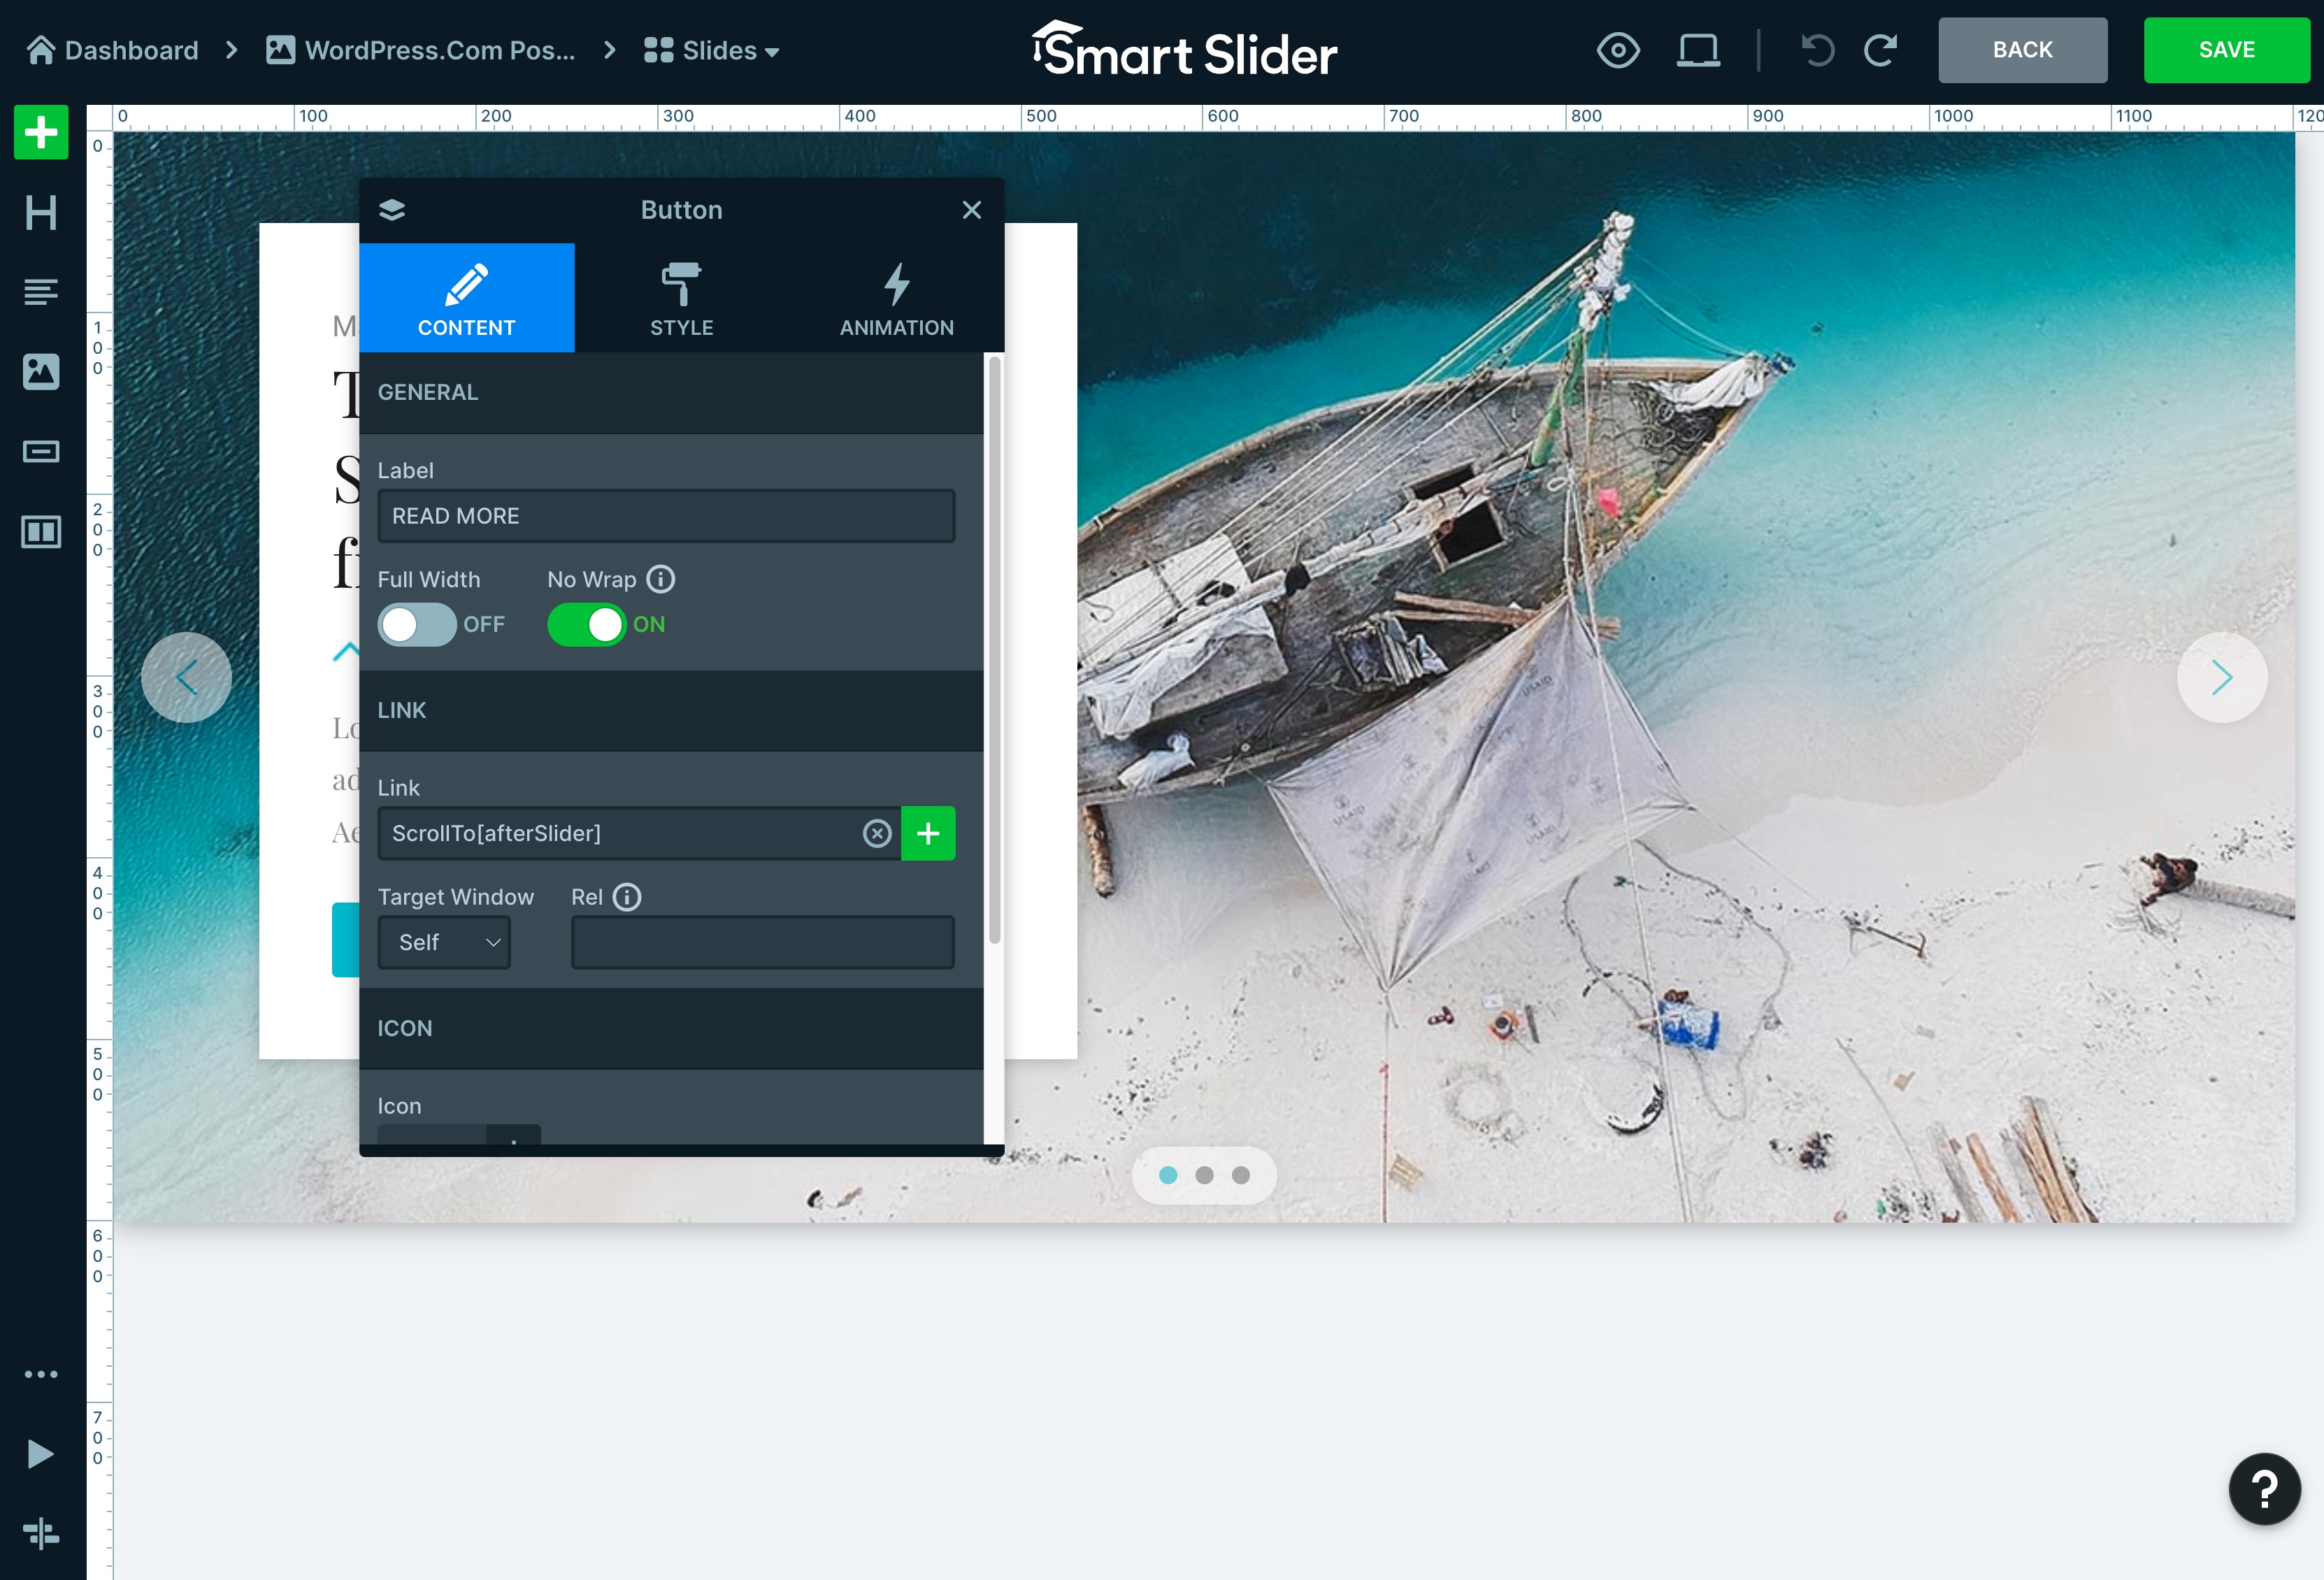
Task: Add a Heading layer from sidebar
Action: (x=41, y=212)
